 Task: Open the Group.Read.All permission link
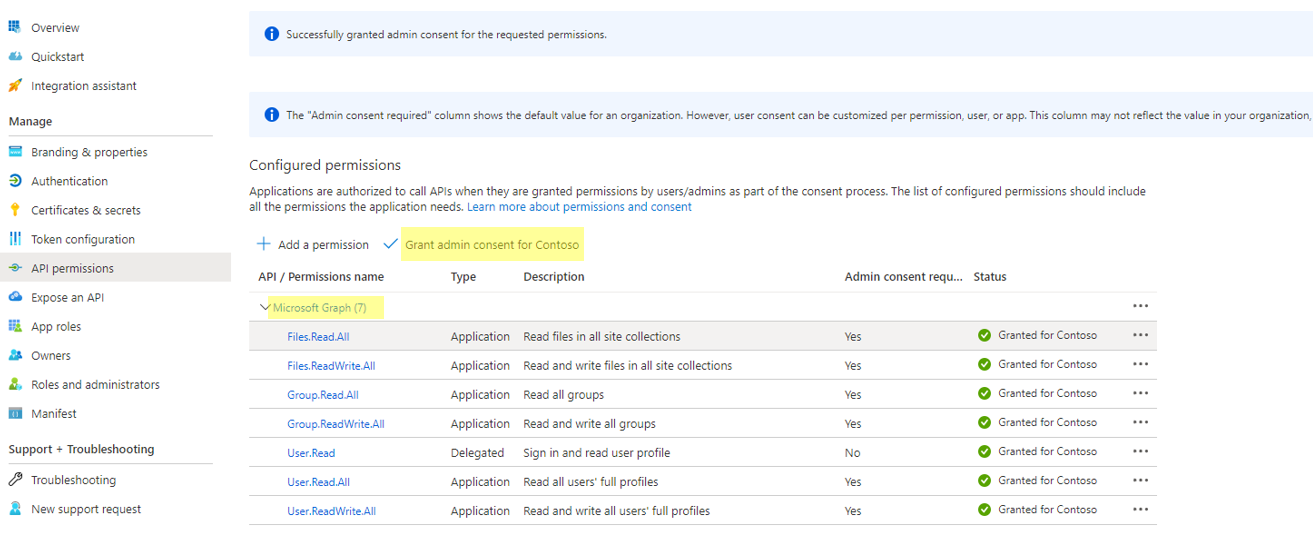323,395
